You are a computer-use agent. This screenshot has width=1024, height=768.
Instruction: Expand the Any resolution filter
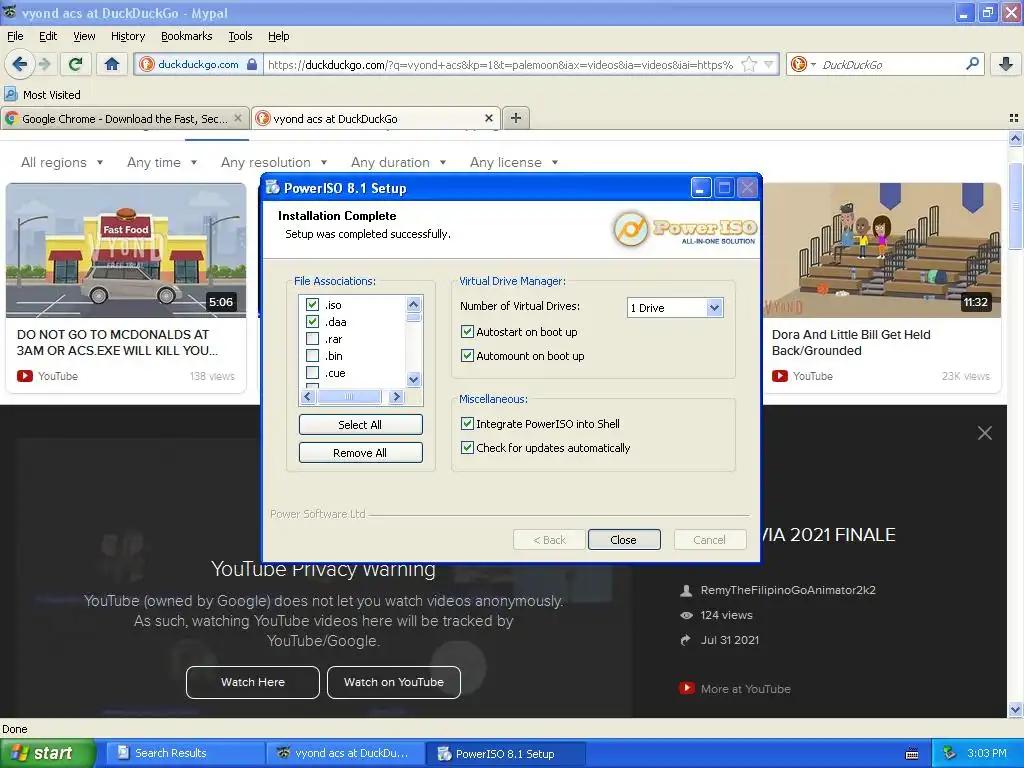click(x=274, y=163)
